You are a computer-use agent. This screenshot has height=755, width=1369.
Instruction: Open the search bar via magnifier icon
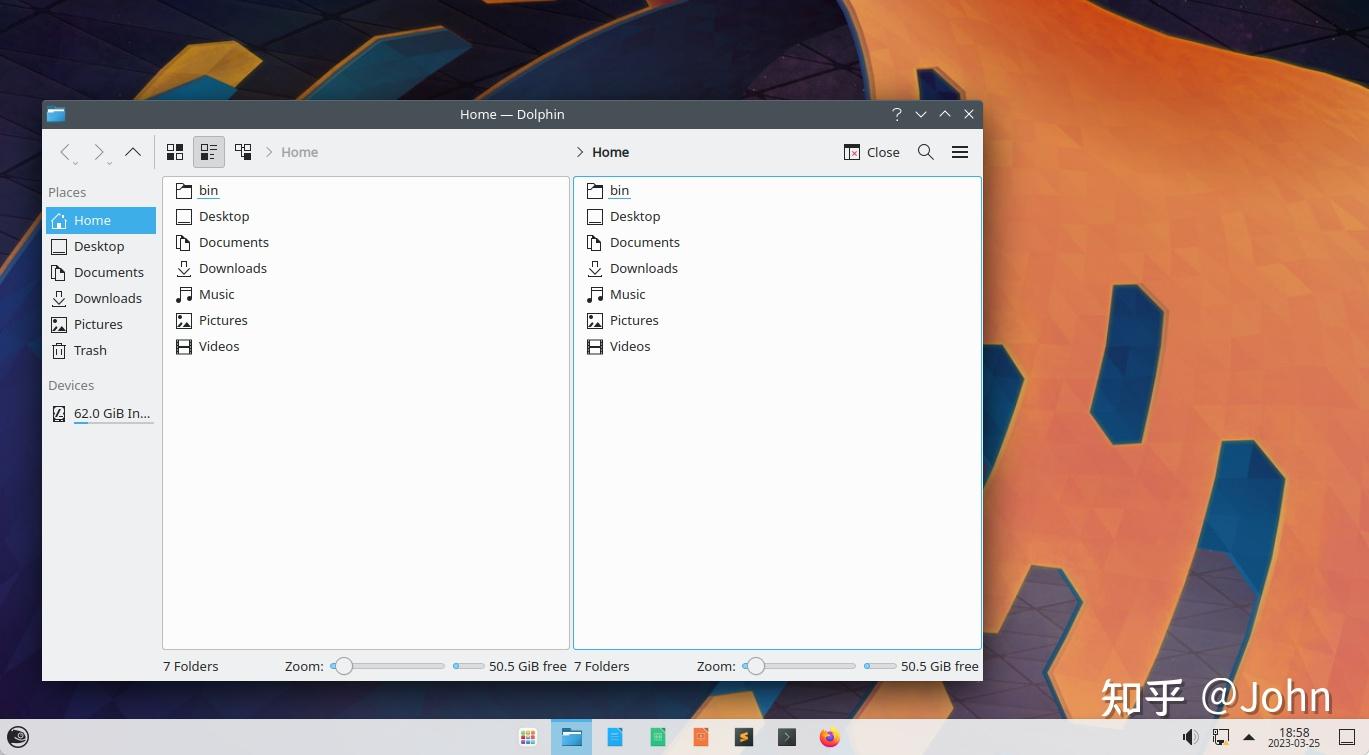(925, 152)
